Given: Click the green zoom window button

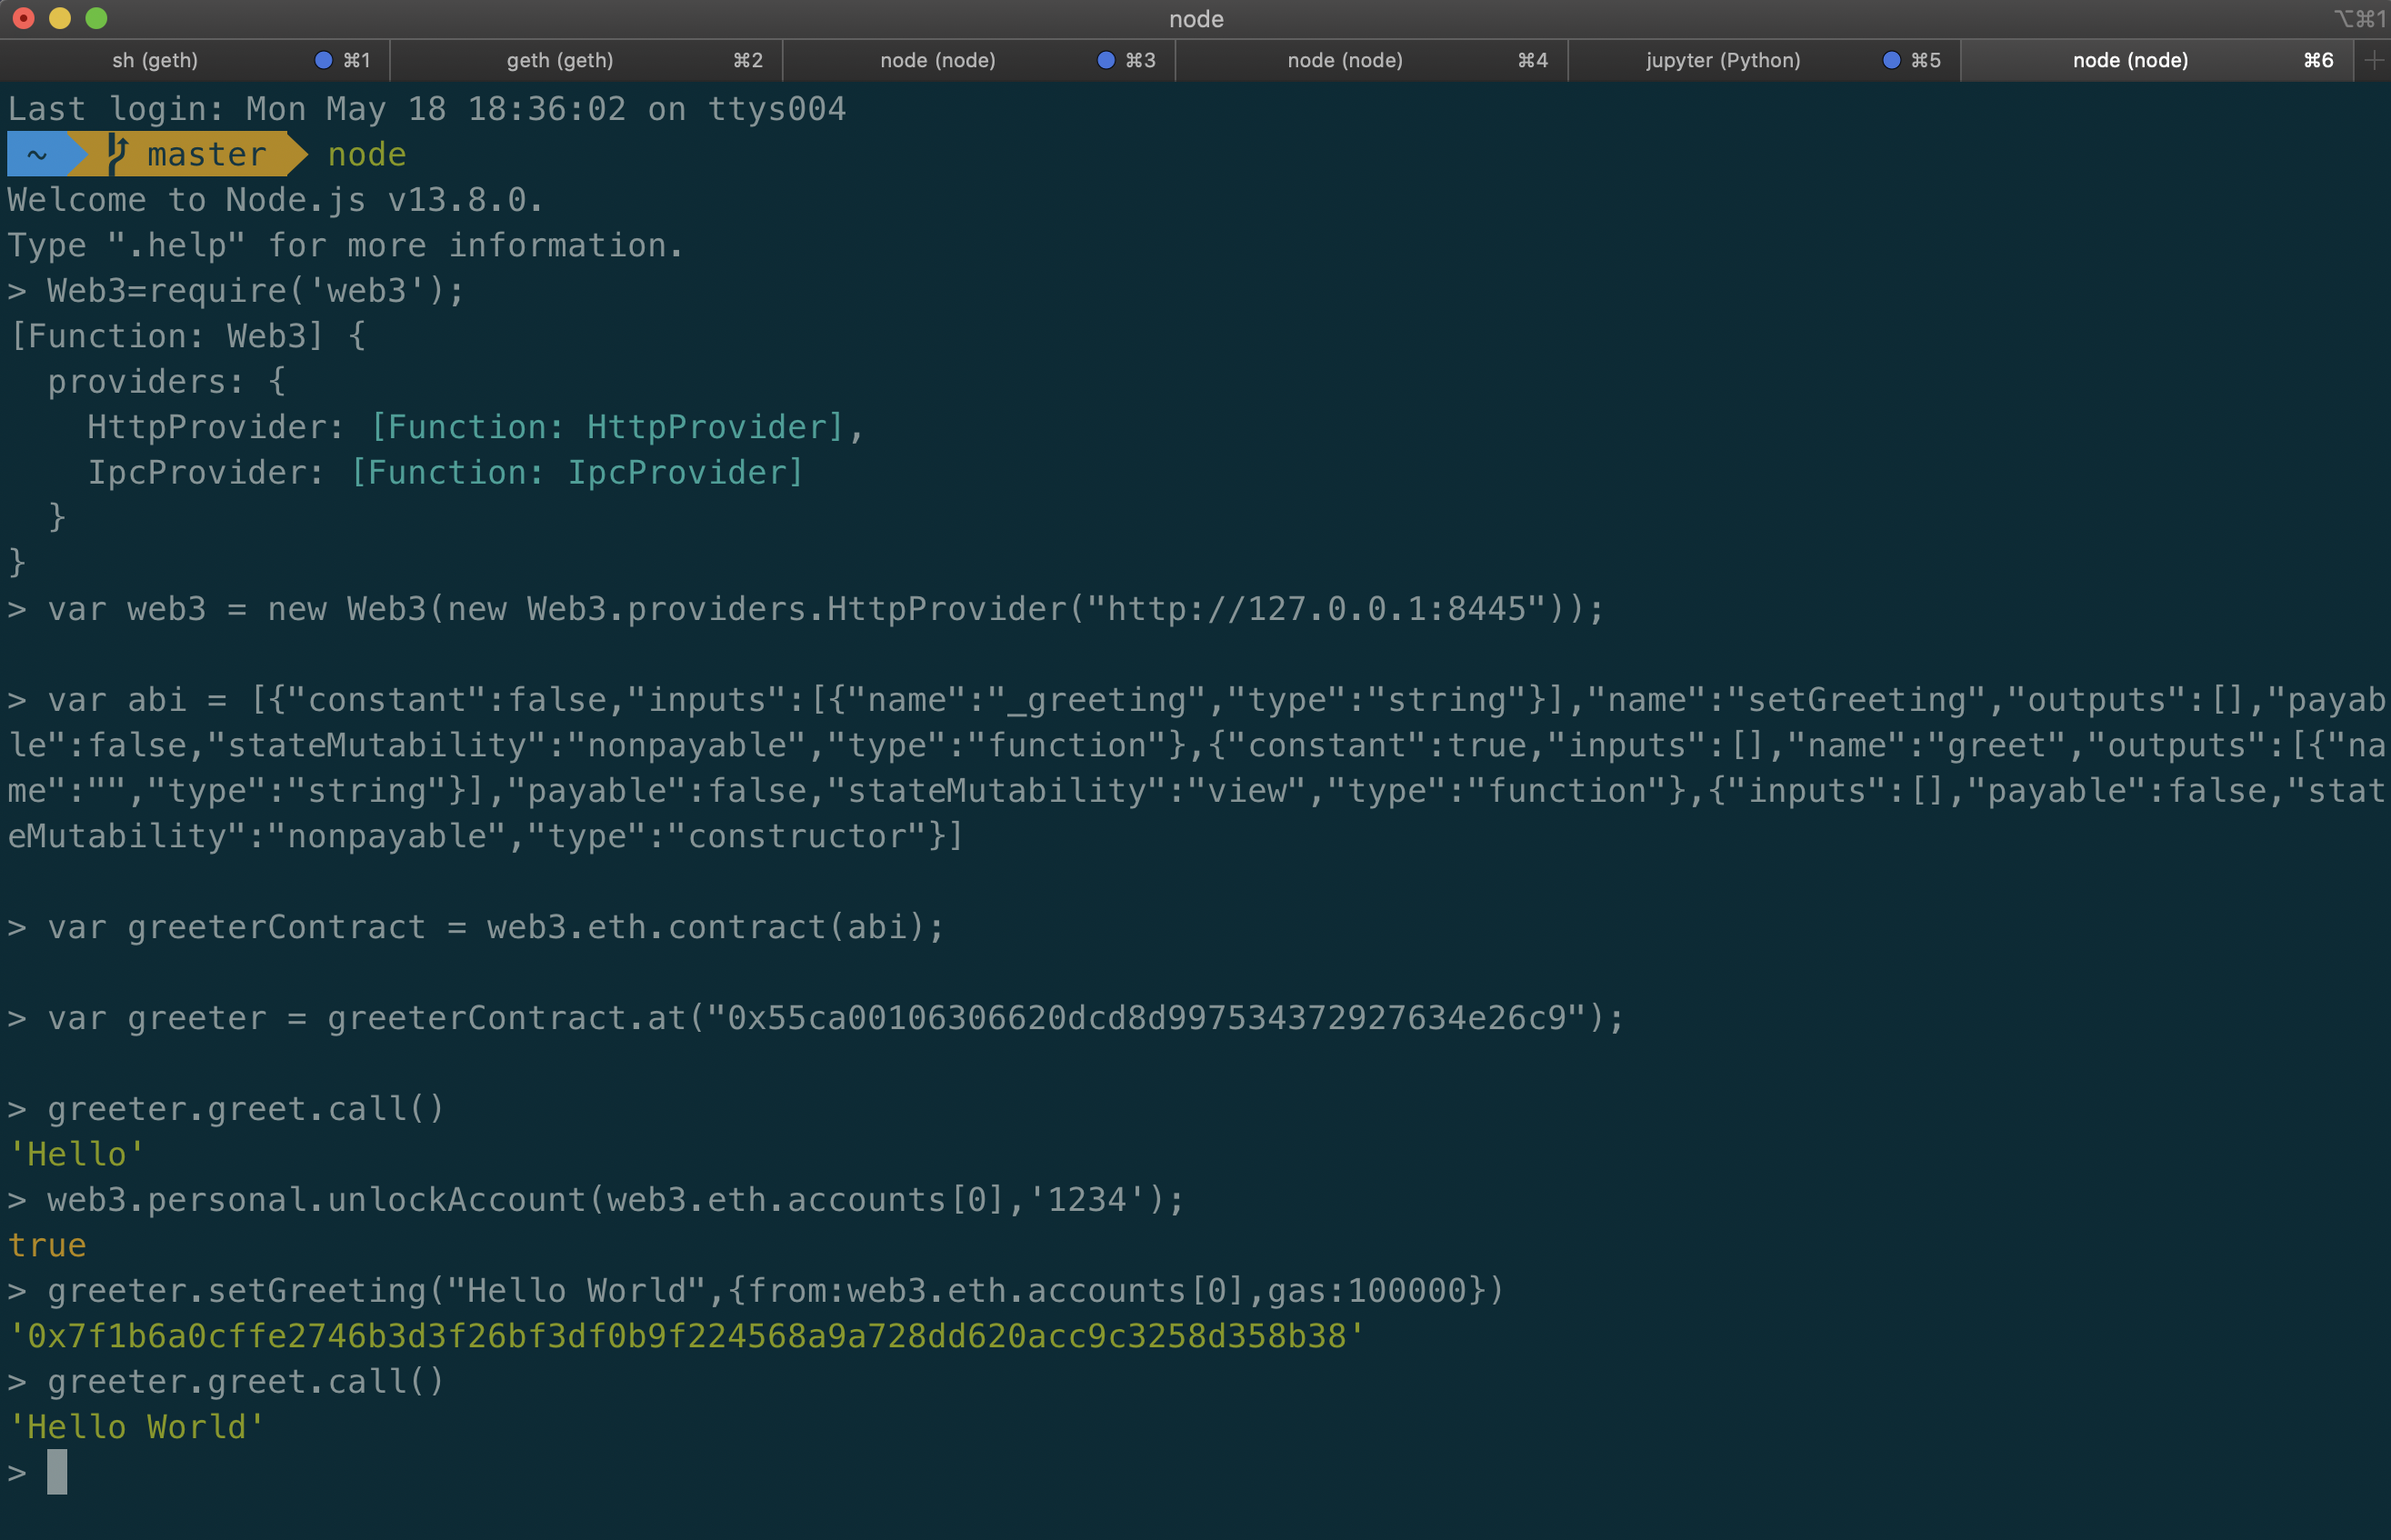Looking at the screenshot, I should [x=96, y=18].
